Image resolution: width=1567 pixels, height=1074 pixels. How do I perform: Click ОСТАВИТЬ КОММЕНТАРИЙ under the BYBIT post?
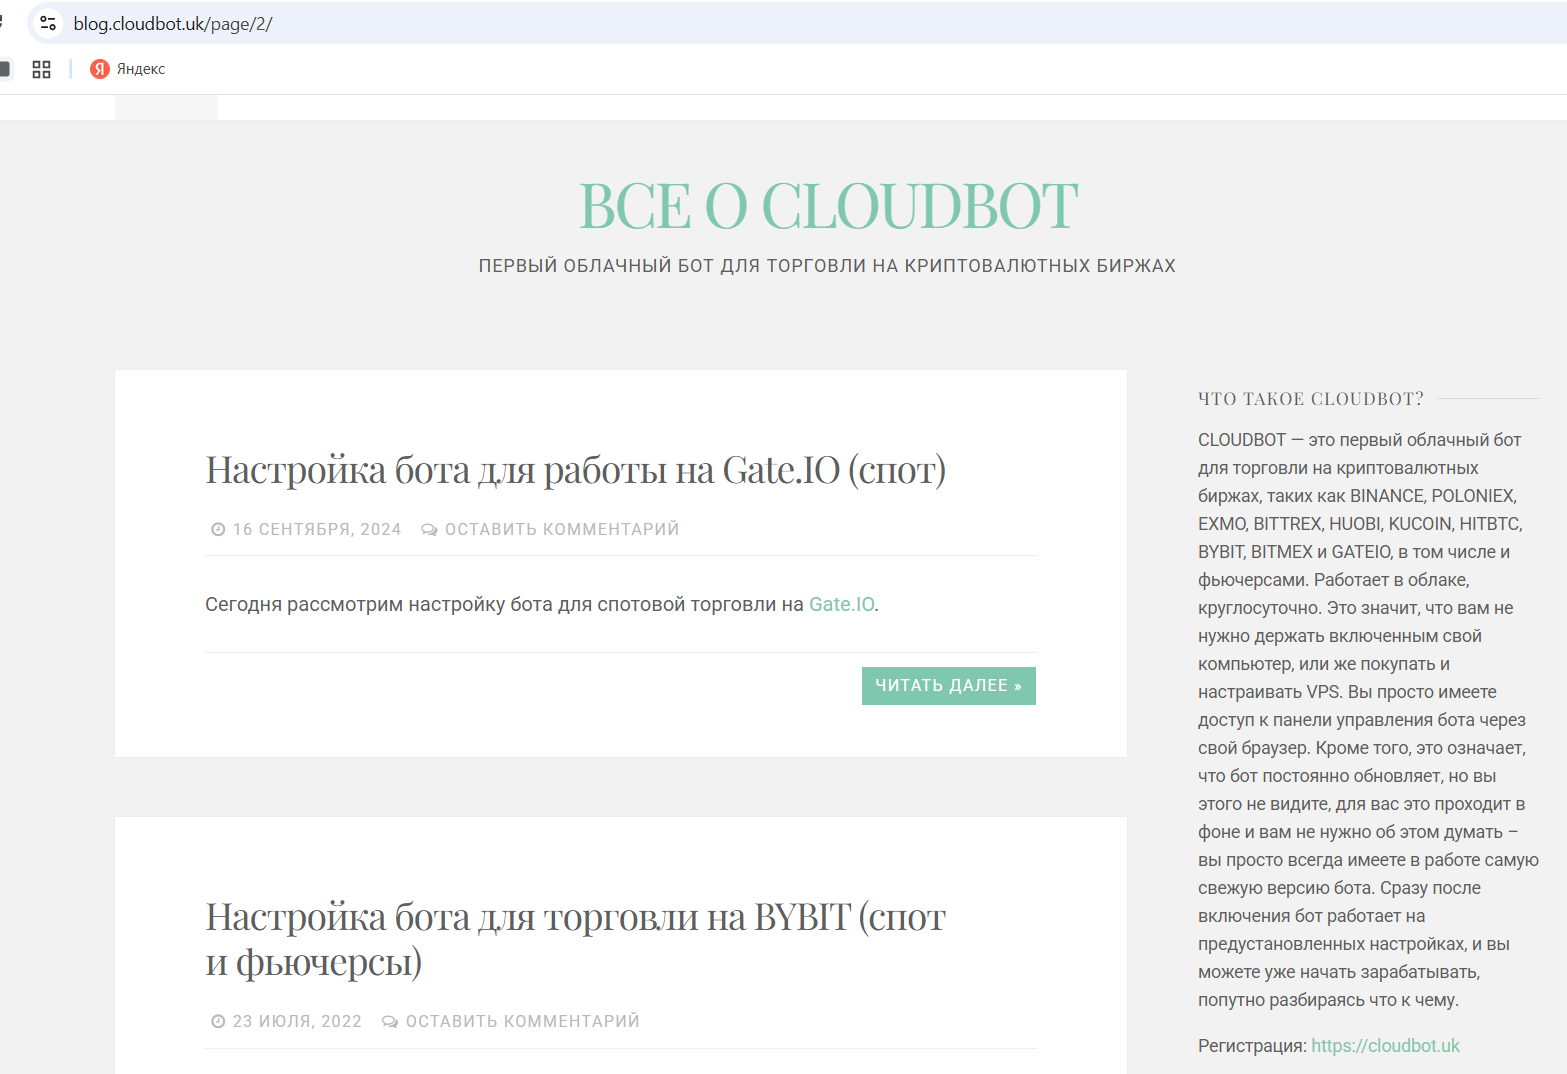pos(522,1021)
